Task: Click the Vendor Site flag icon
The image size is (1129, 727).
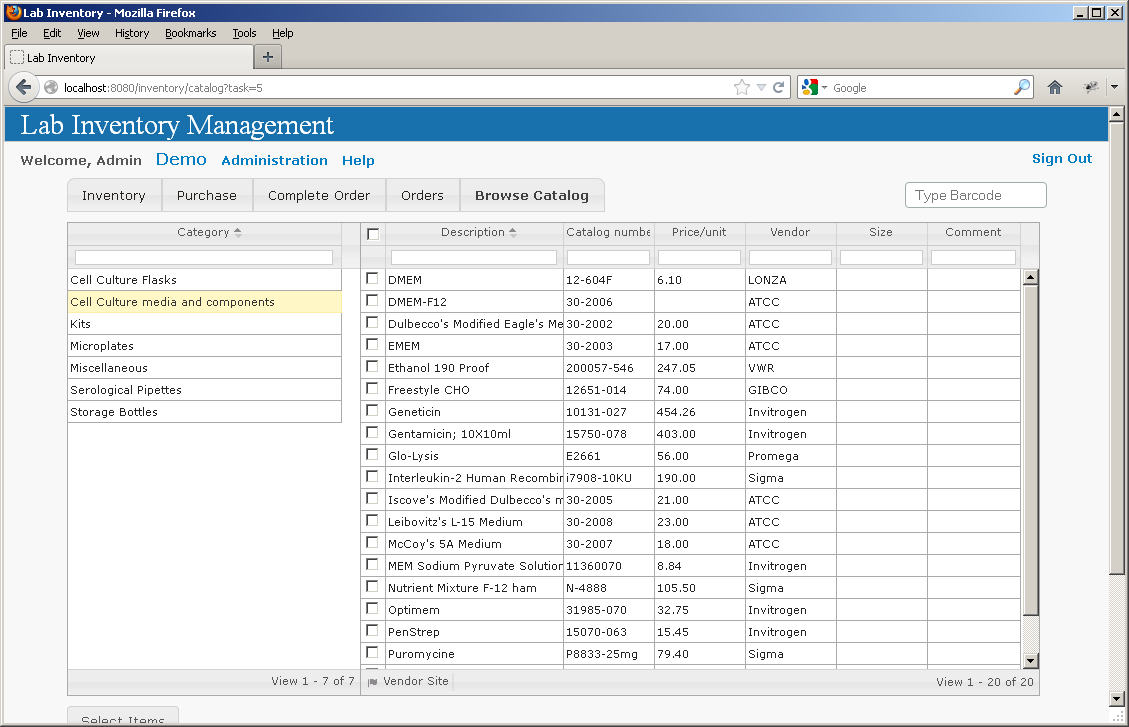Action: point(373,682)
